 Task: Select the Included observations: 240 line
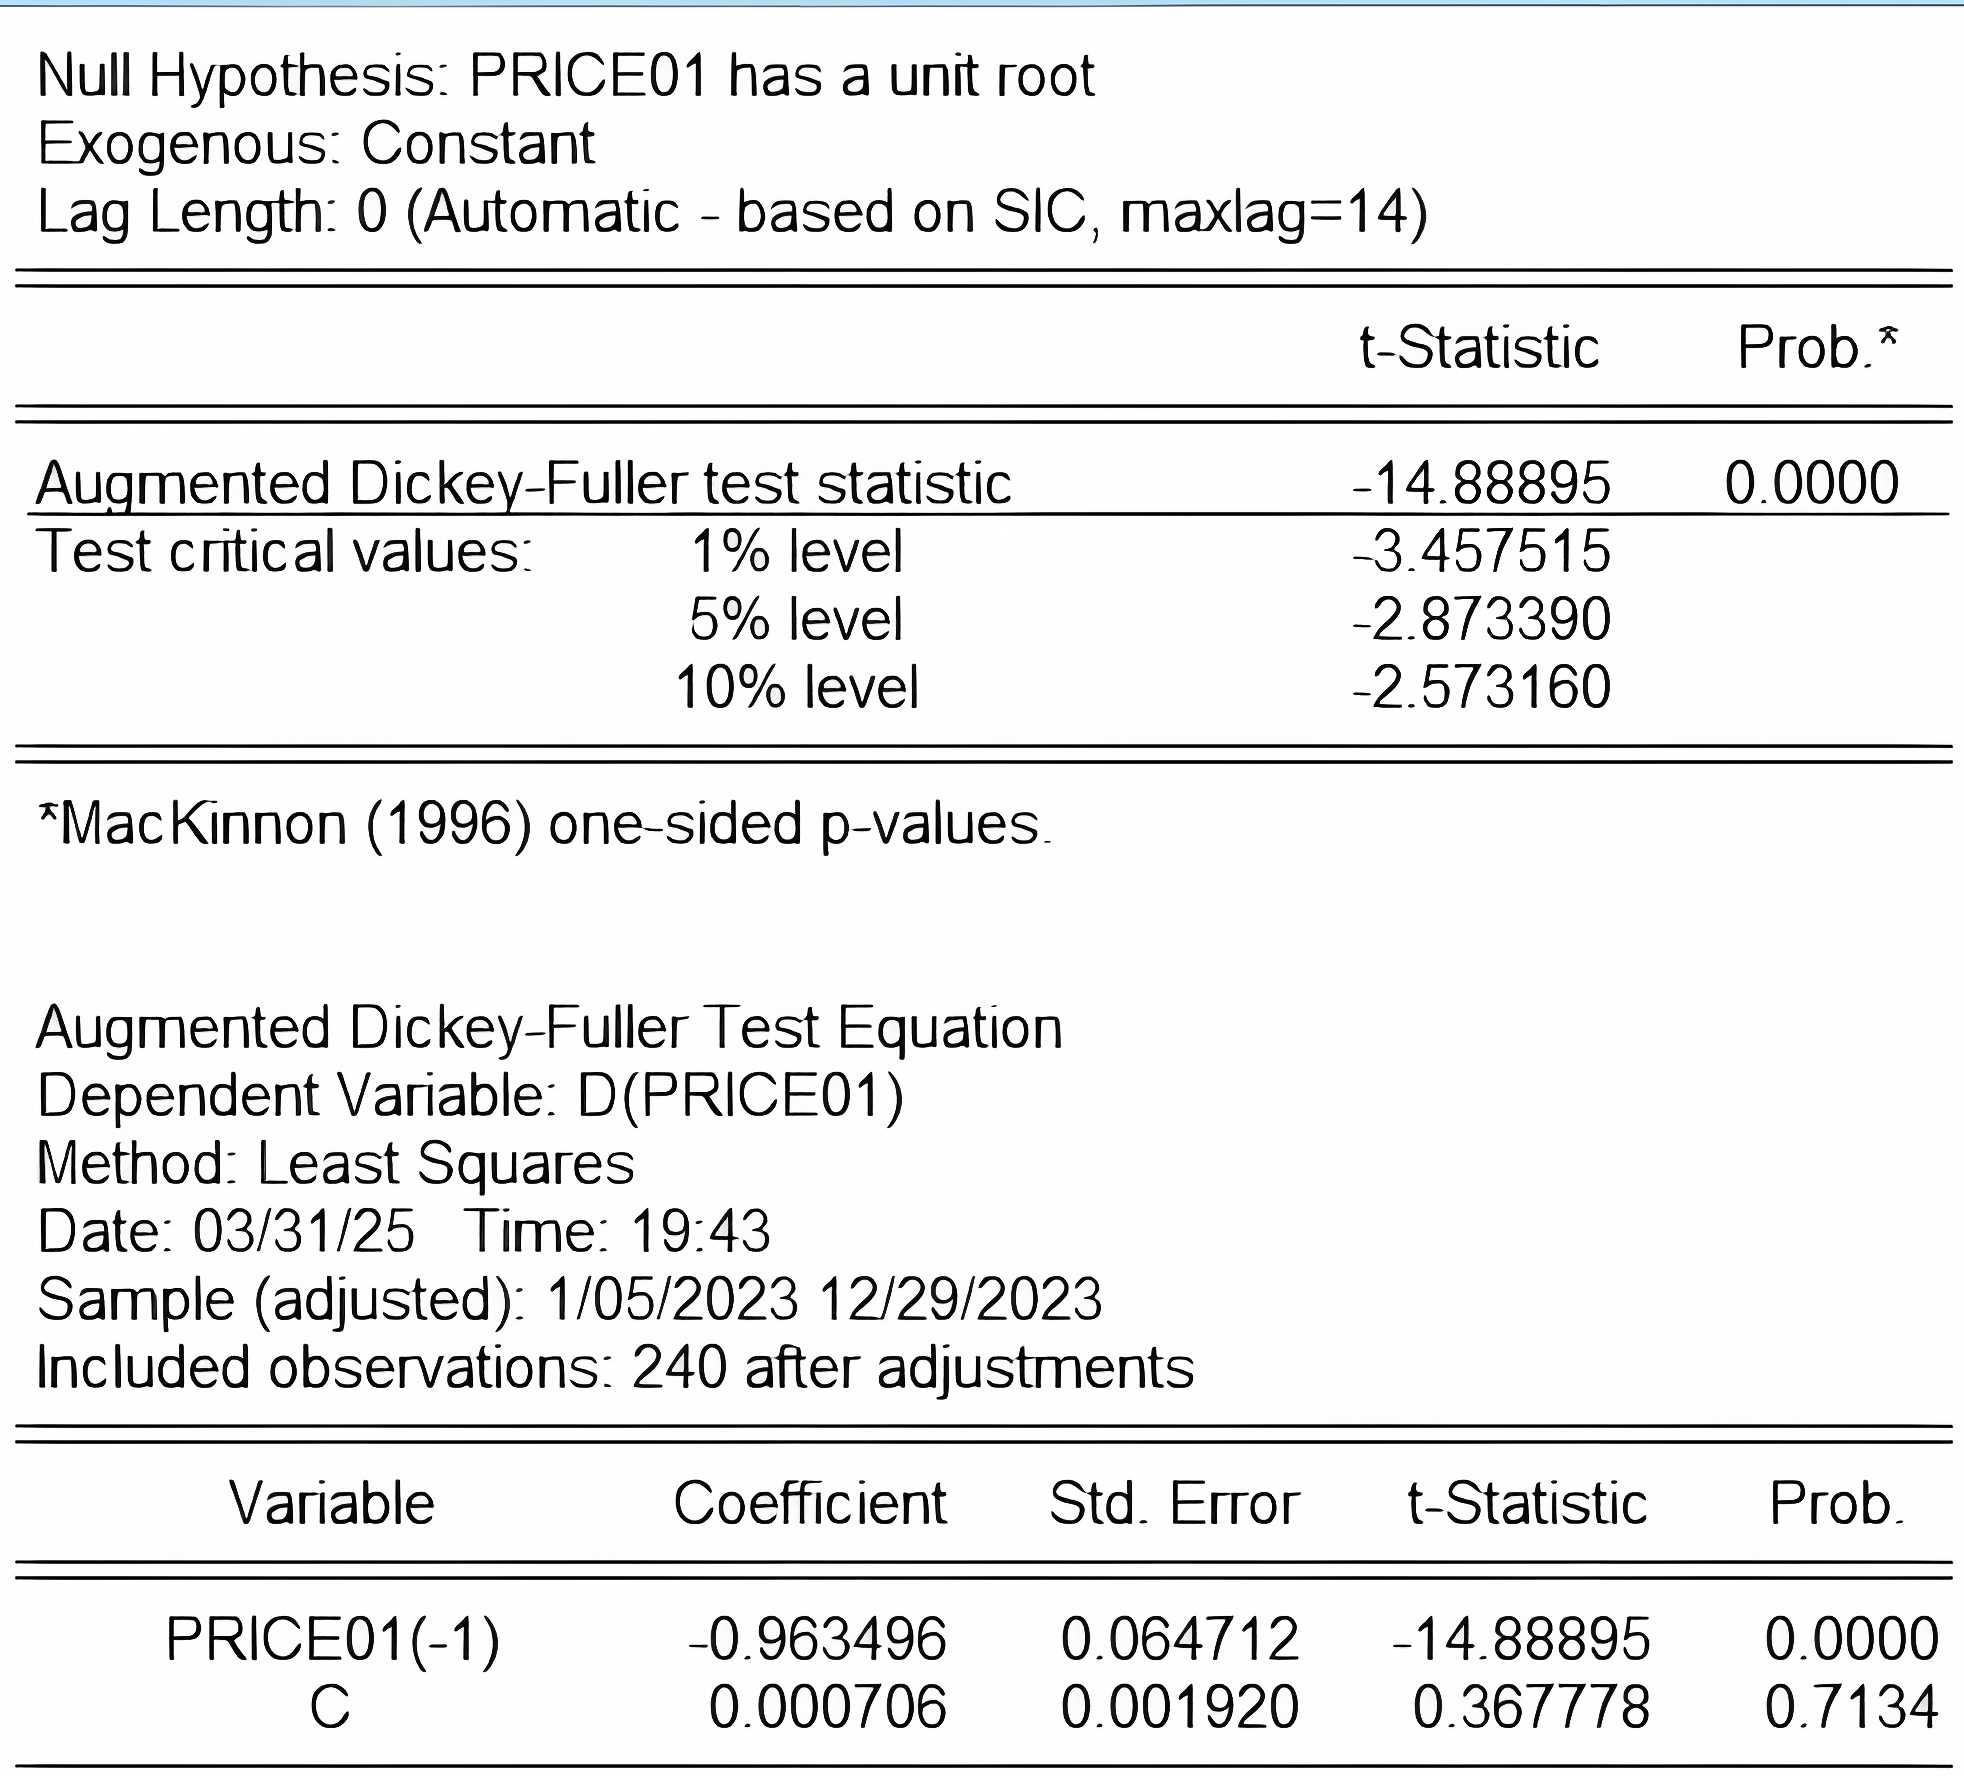[615, 1368]
